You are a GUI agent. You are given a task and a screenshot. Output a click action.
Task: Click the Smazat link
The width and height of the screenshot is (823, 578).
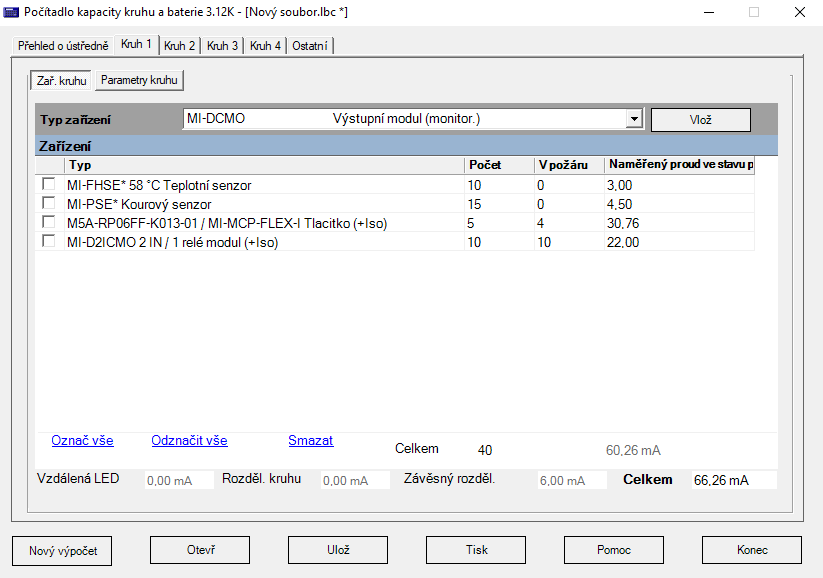tap(310, 441)
